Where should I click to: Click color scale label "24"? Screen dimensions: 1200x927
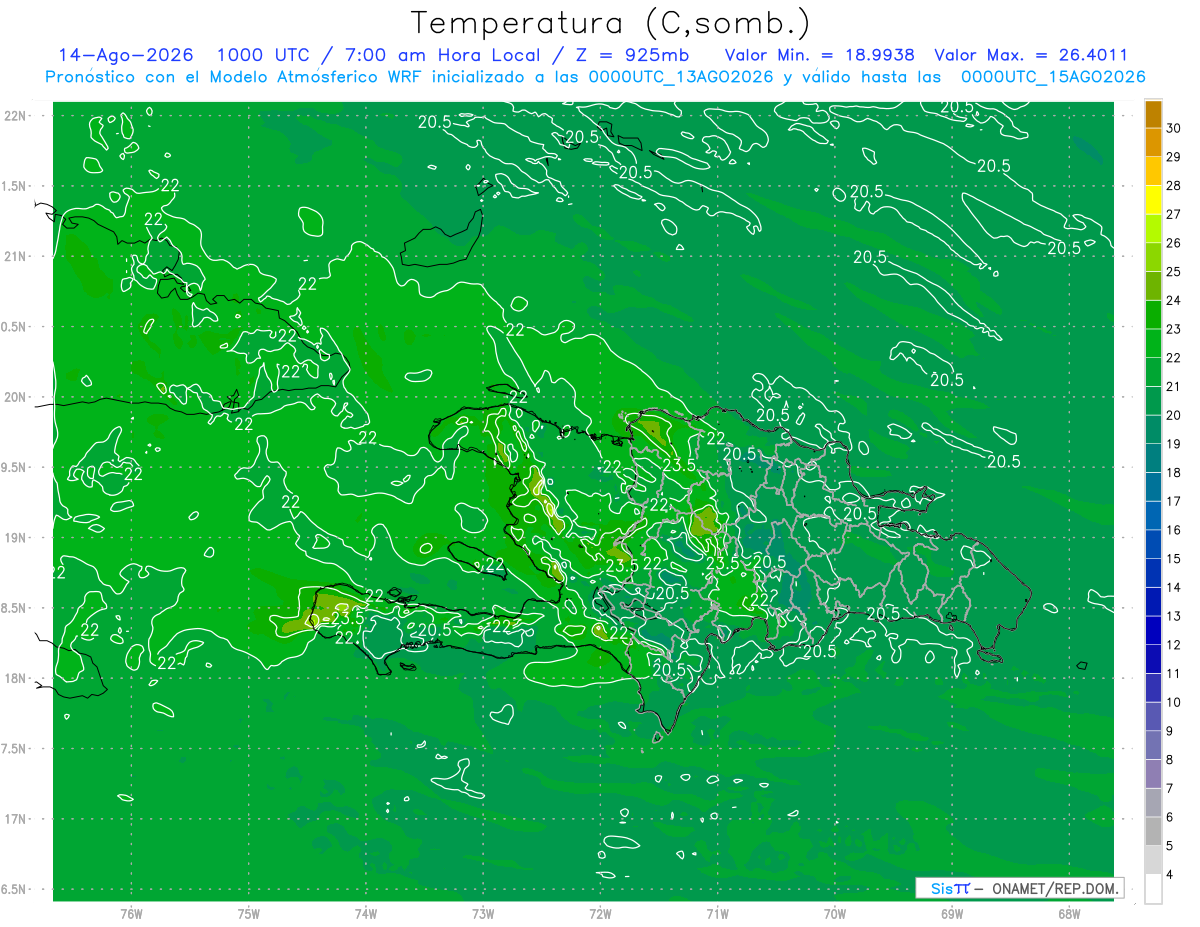pos(1174,300)
